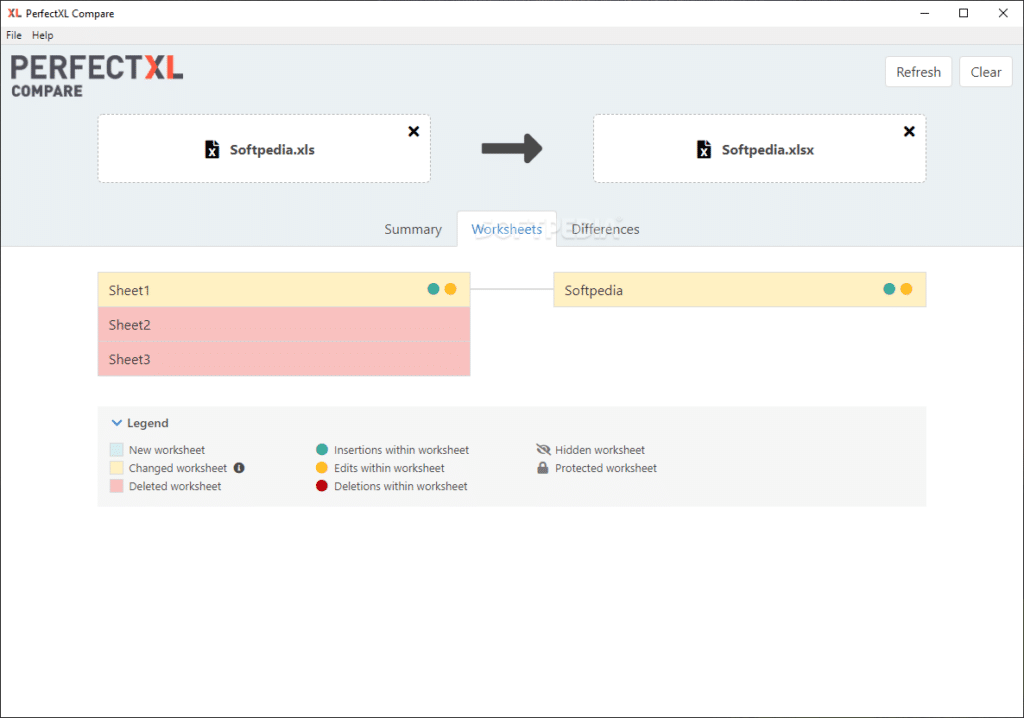Open the Help menu
1024x718 pixels.
pyautogui.click(x=42, y=35)
